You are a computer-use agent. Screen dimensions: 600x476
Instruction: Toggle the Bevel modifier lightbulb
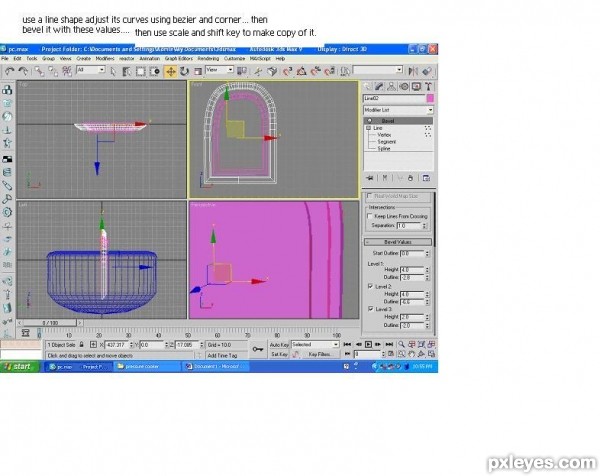tap(369, 121)
